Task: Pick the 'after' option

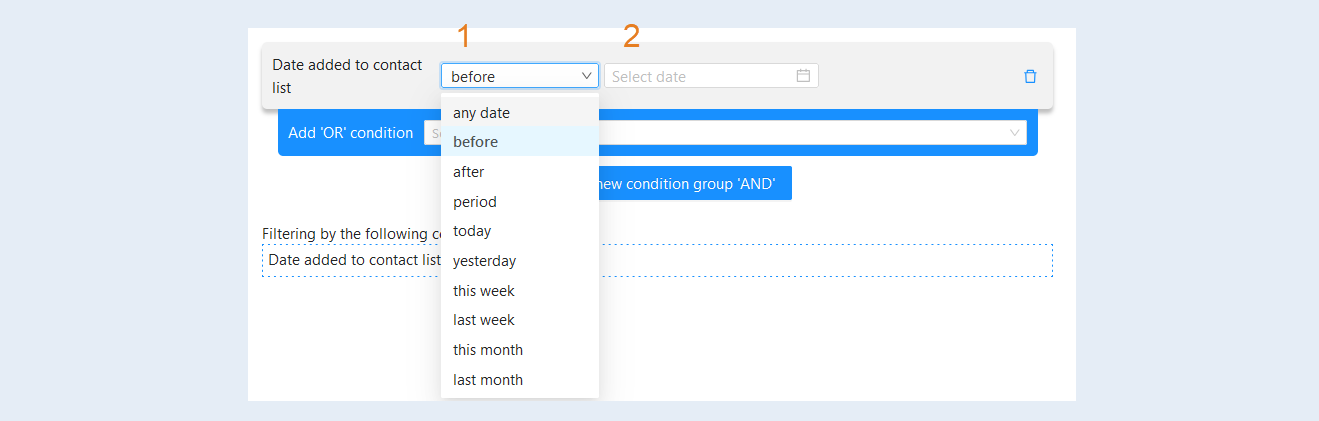Action: [520, 172]
